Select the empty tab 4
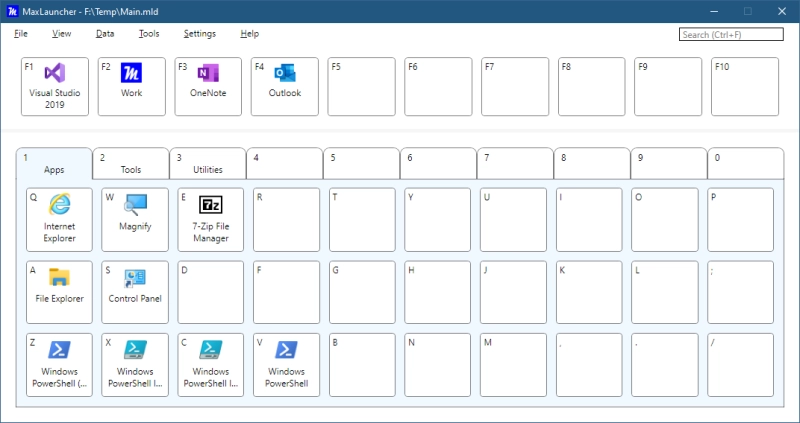The width and height of the screenshot is (800, 423). click(x=285, y=164)
